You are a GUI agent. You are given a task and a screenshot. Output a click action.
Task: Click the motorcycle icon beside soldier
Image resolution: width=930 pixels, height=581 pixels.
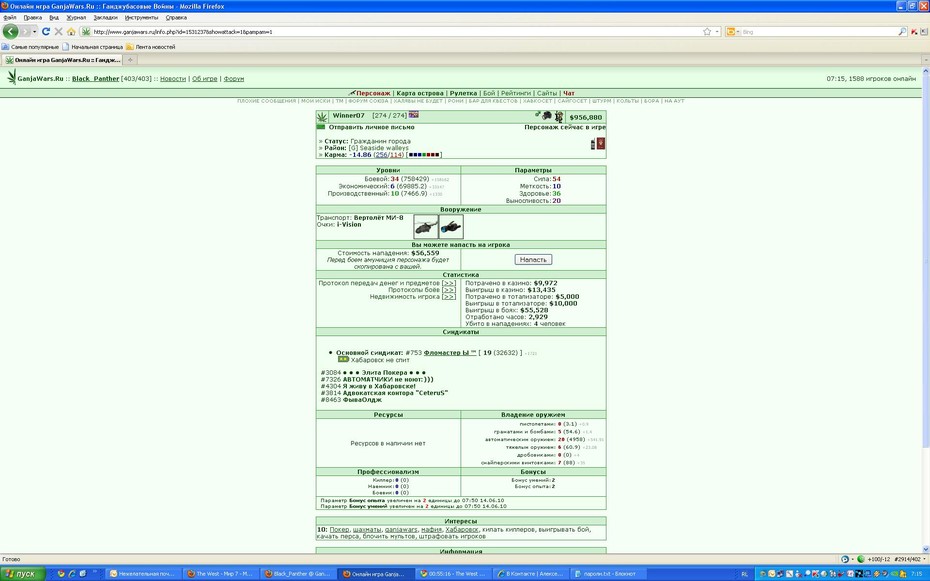[x=547, y=116]
